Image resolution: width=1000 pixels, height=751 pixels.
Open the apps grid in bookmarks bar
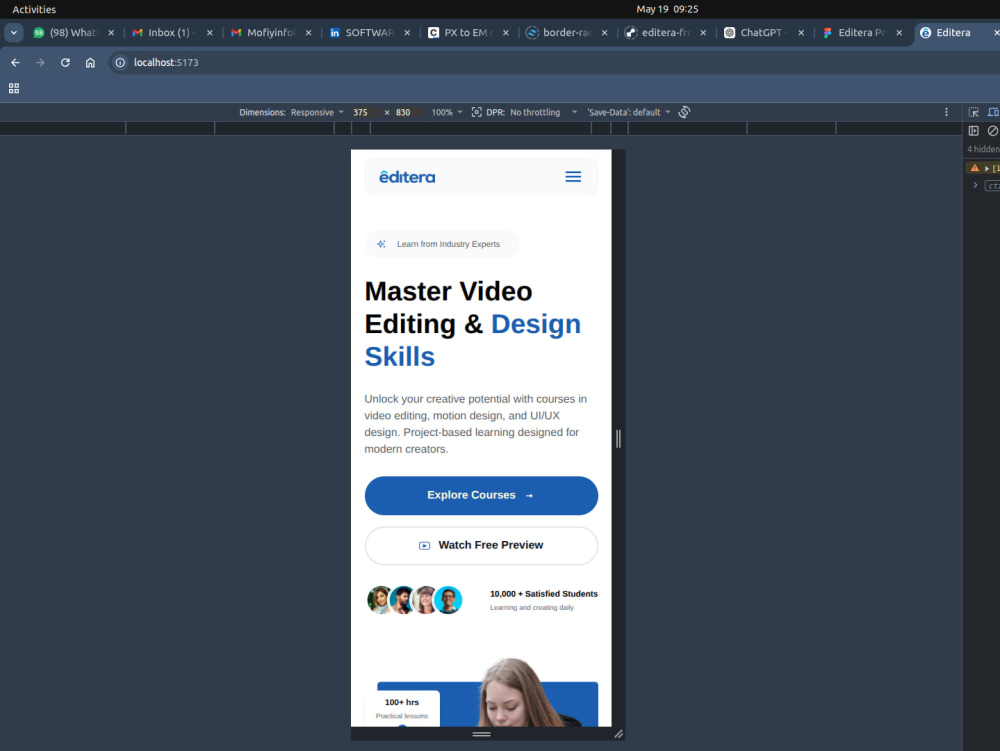(x=14, y=88)
